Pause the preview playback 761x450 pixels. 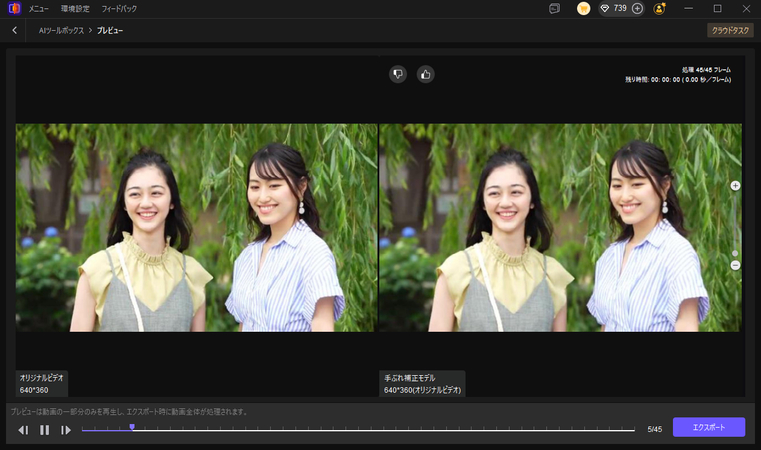click(x=44, y=430)
